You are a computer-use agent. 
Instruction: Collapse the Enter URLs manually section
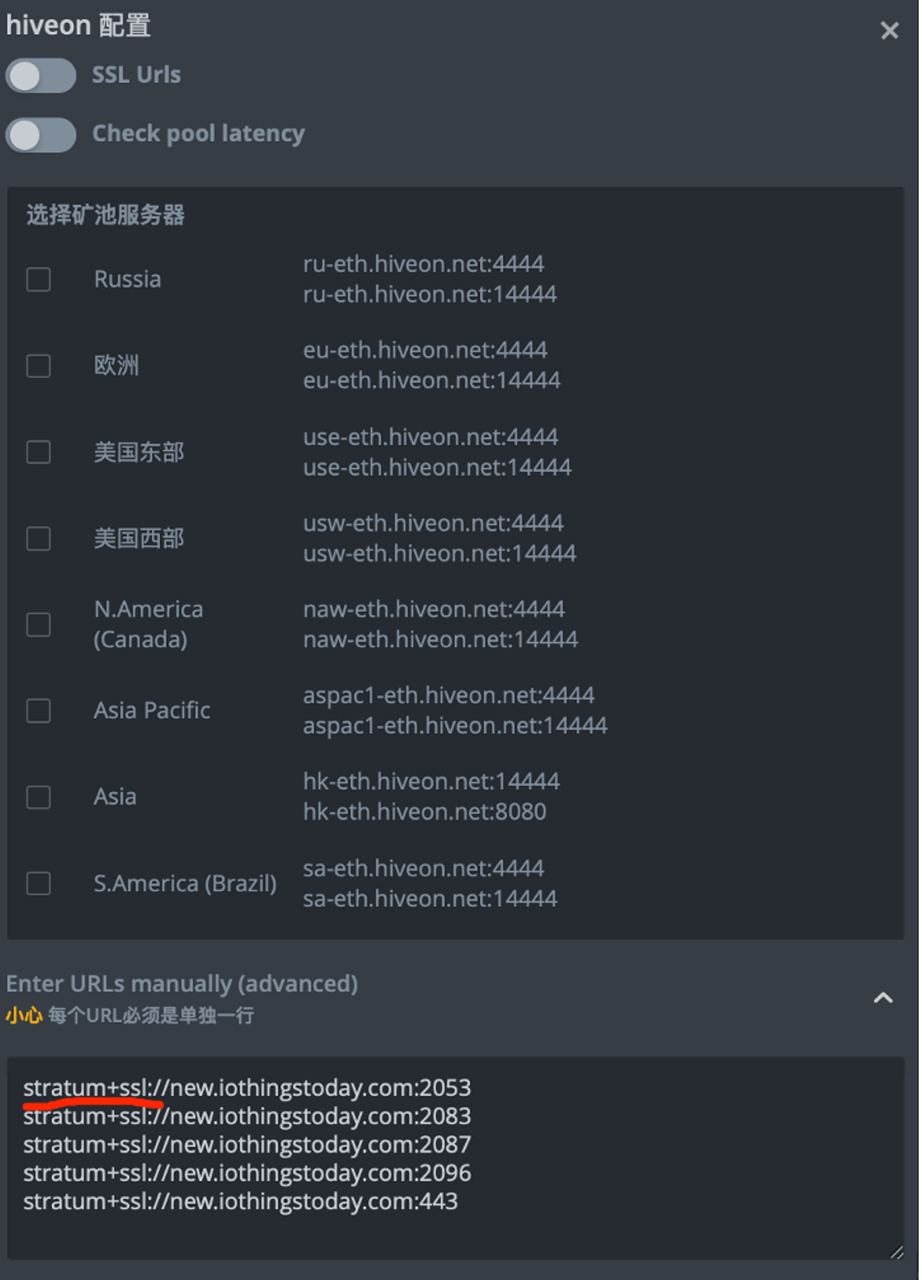(882, 998)
